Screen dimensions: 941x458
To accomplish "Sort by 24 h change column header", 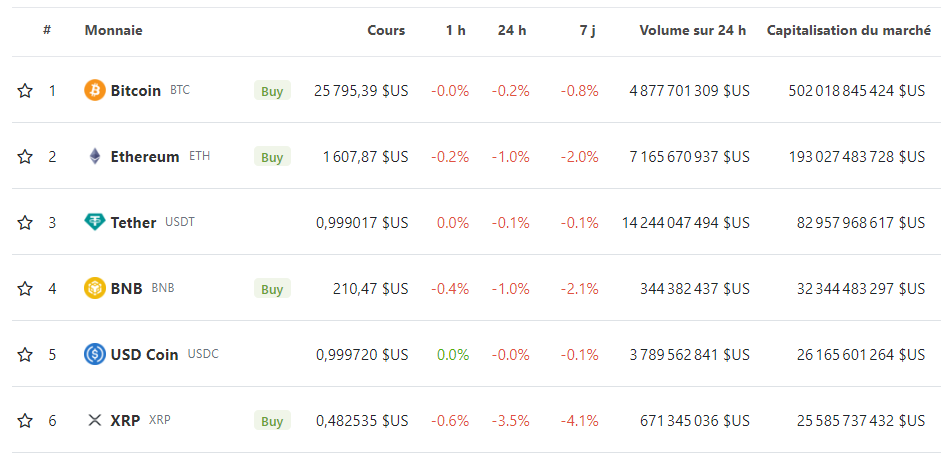I will tap(512, 30).
